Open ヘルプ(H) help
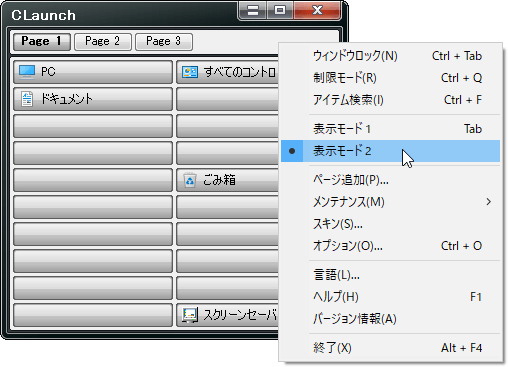 point(390,297)
